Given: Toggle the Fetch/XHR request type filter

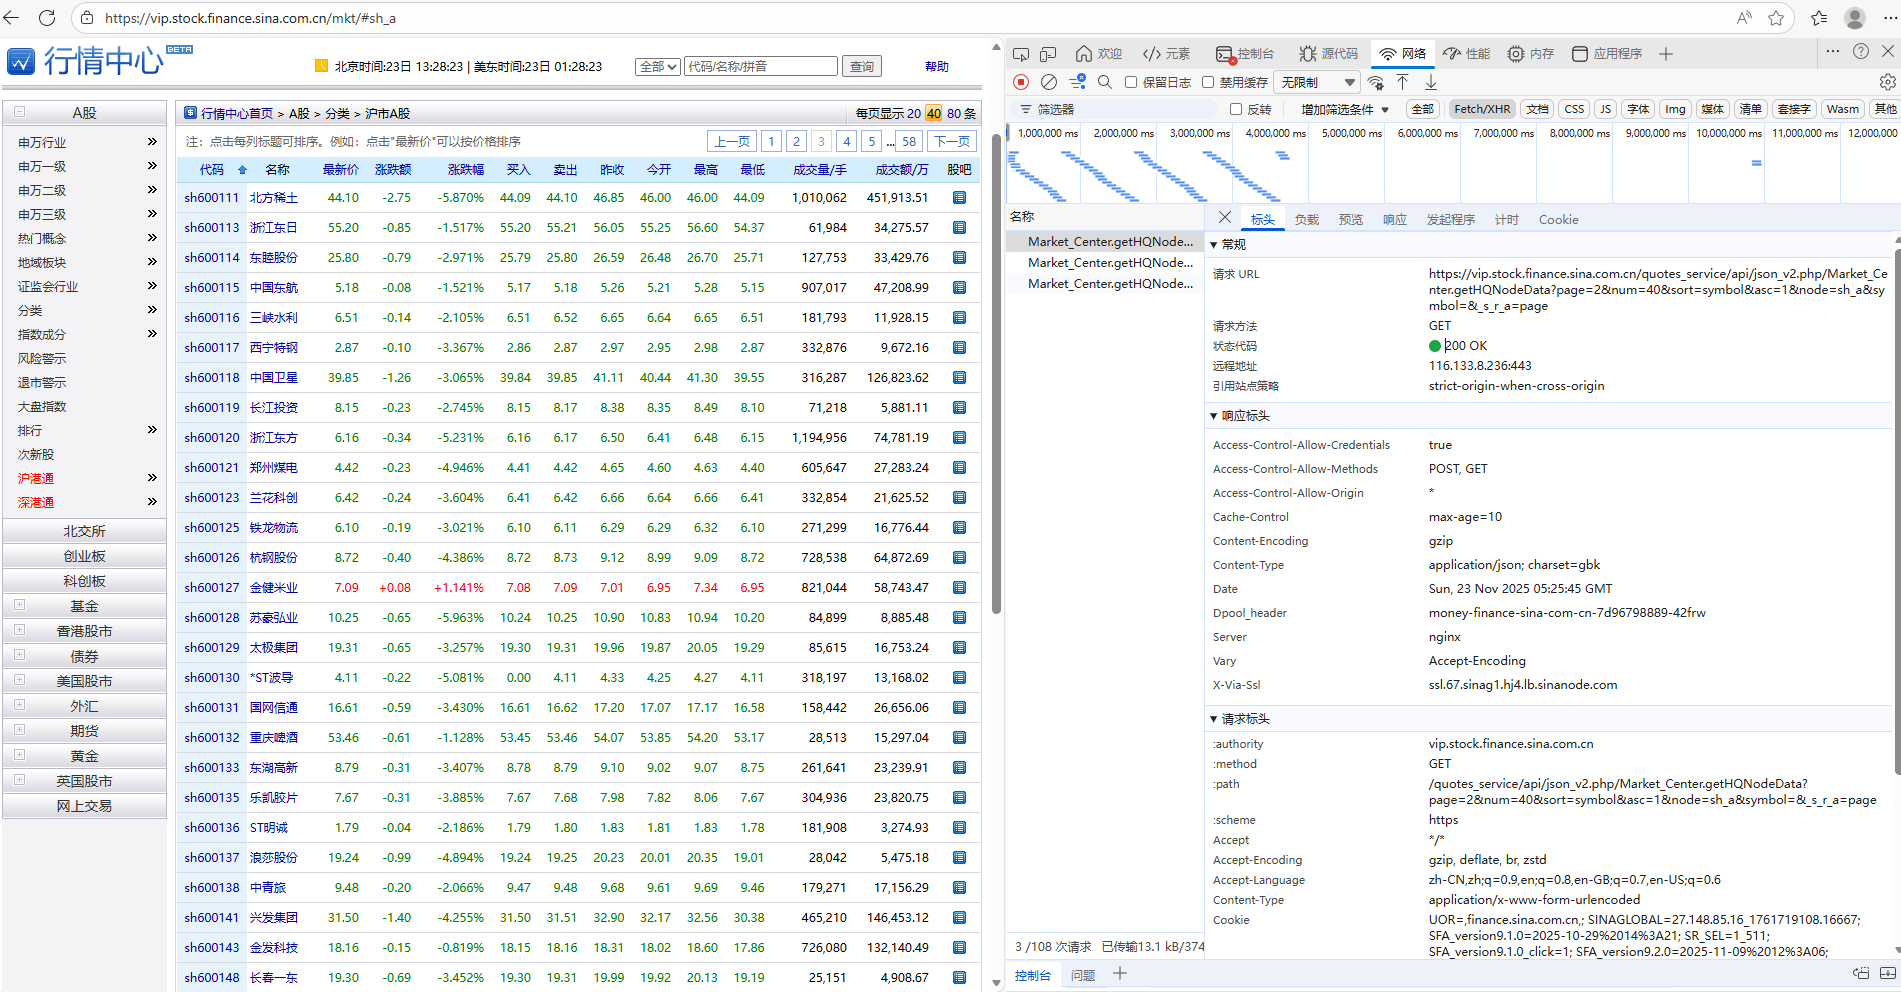Looking at the screenshot, I should pos(1482,109).
